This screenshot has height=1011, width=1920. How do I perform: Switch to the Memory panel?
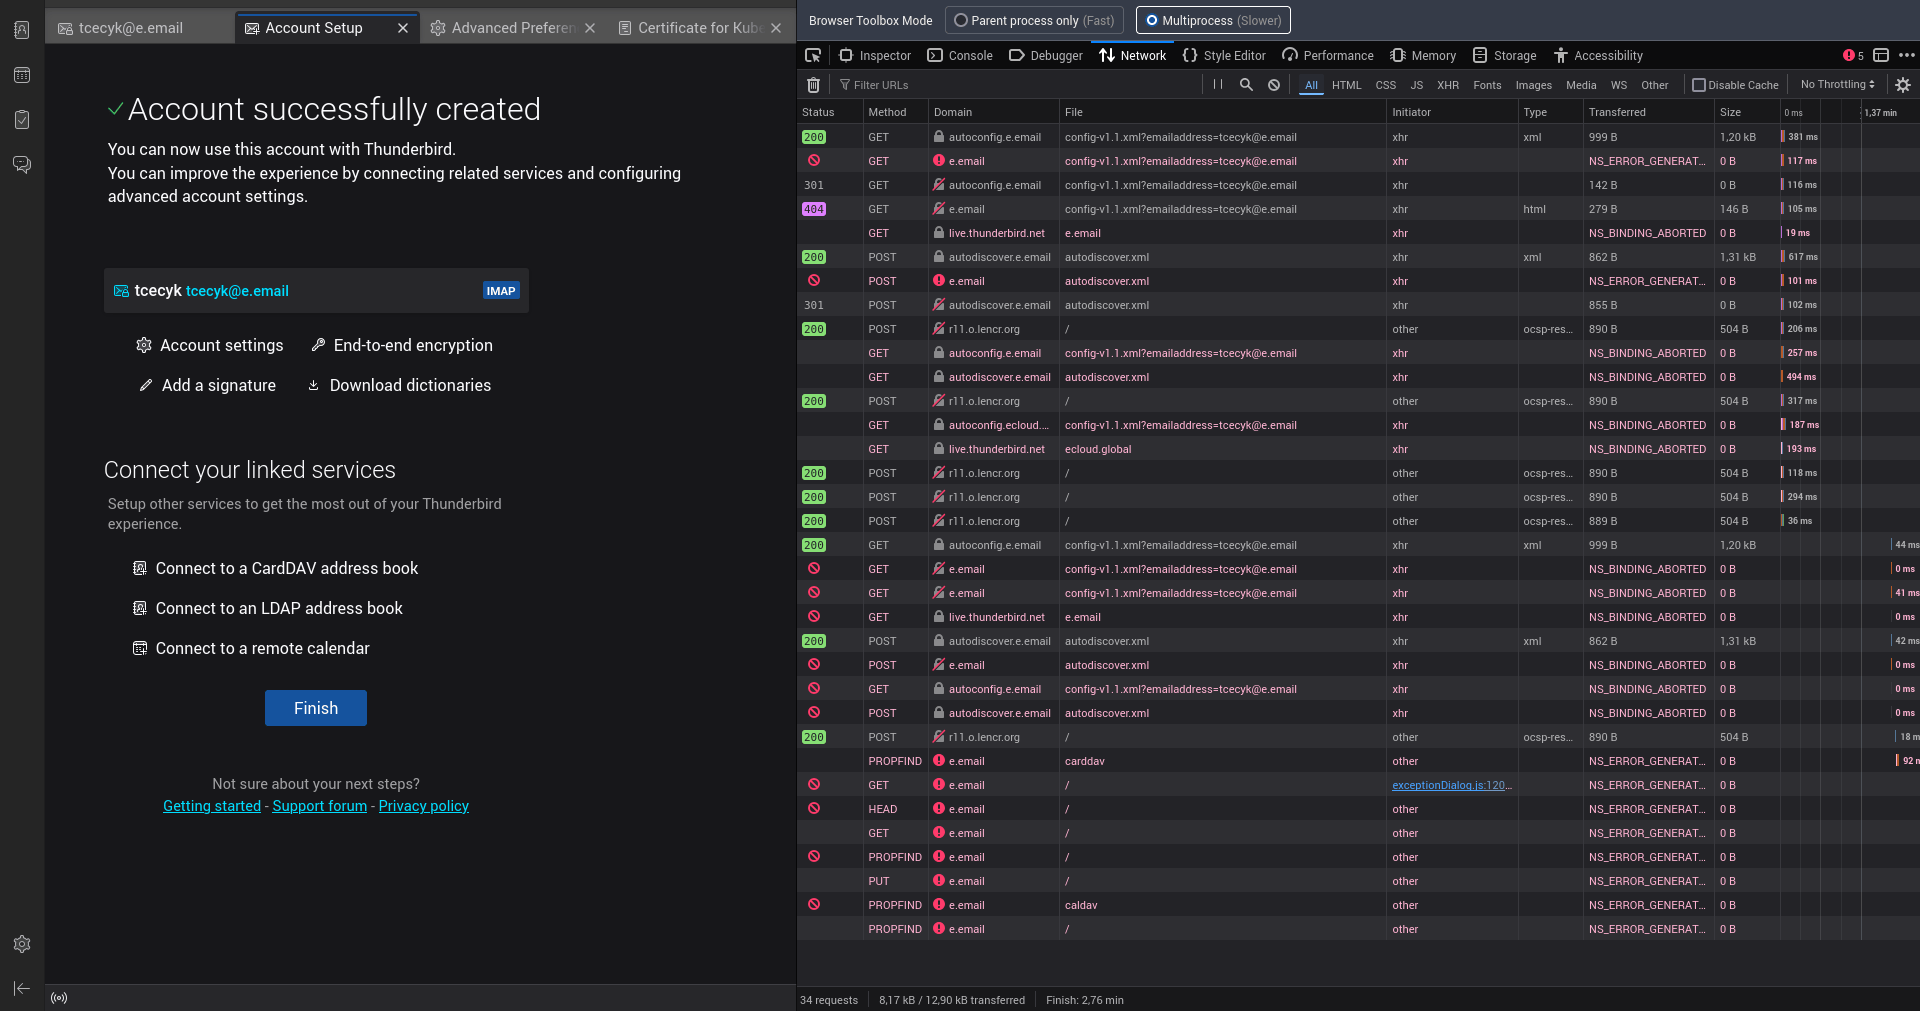tap(1423, 55)
